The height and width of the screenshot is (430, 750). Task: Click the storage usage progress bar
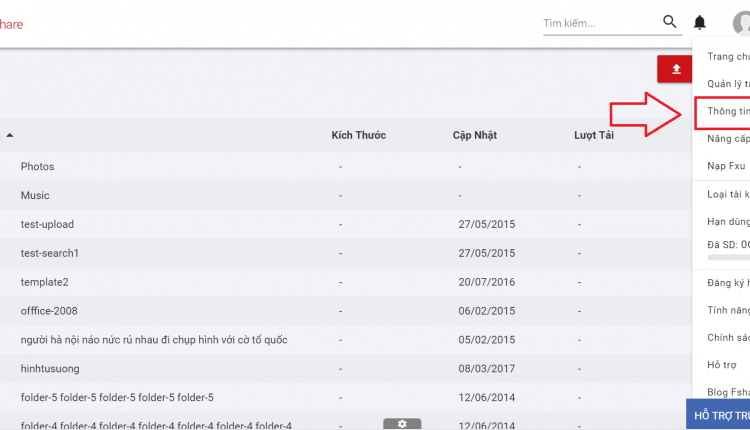coord(728,257)
